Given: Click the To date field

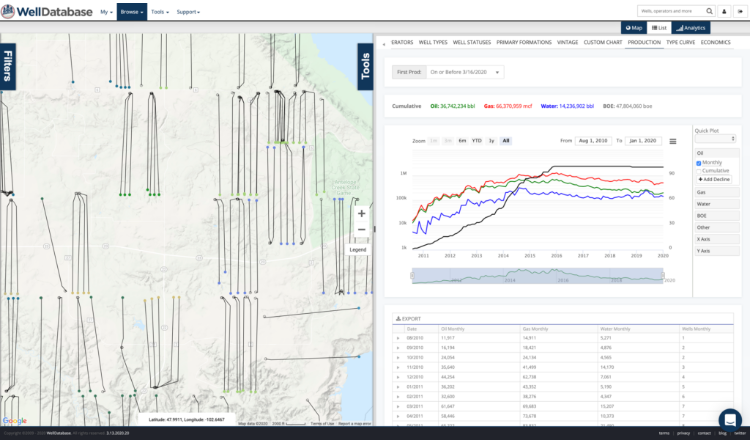Looking at the screenshot, I should tap(643, 141).
